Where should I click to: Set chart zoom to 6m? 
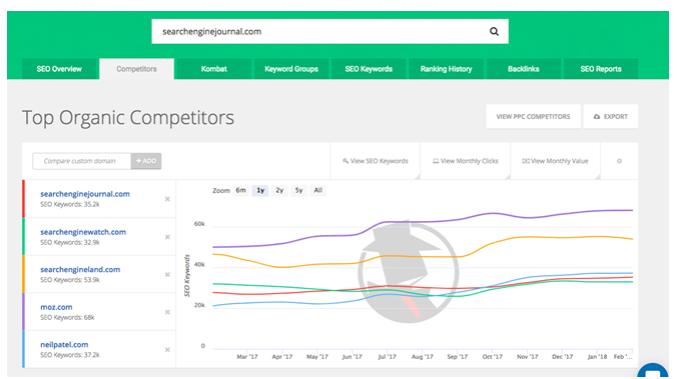tap(240, 190)
